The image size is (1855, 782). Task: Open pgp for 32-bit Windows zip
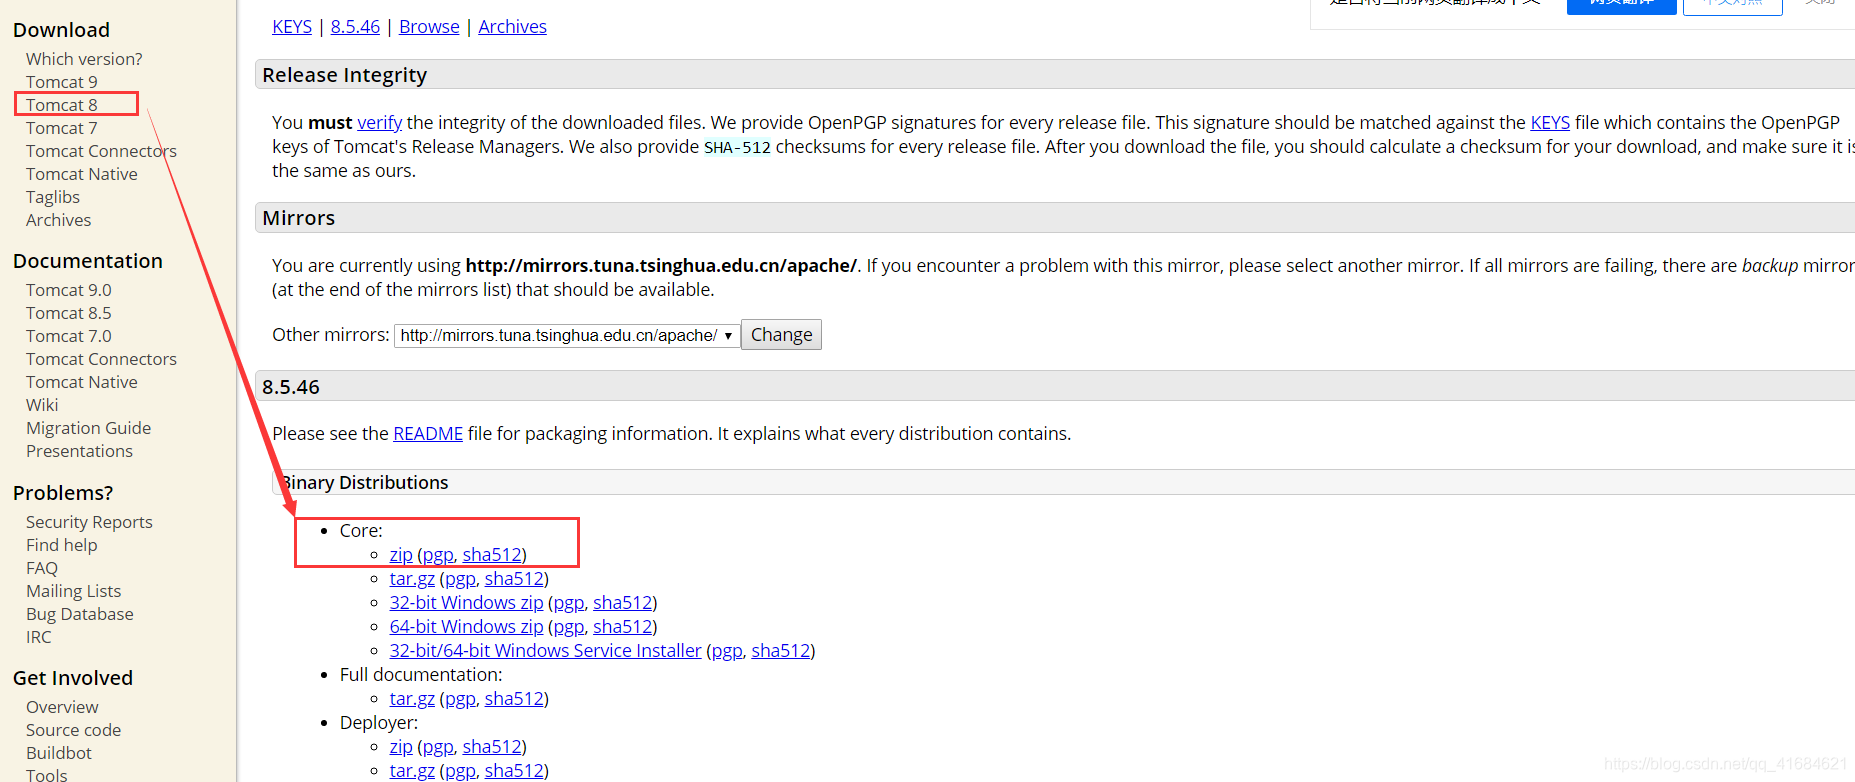[x=569, y=603]
